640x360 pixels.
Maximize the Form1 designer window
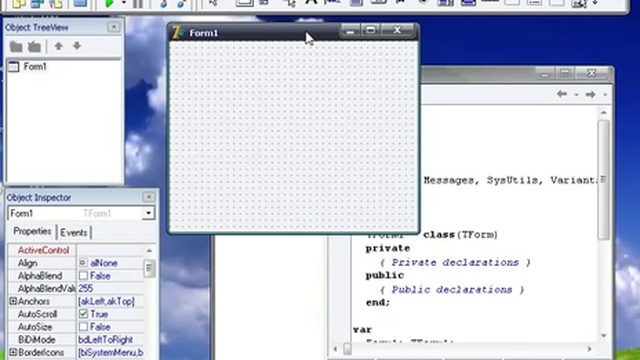[x=371, y=30]
